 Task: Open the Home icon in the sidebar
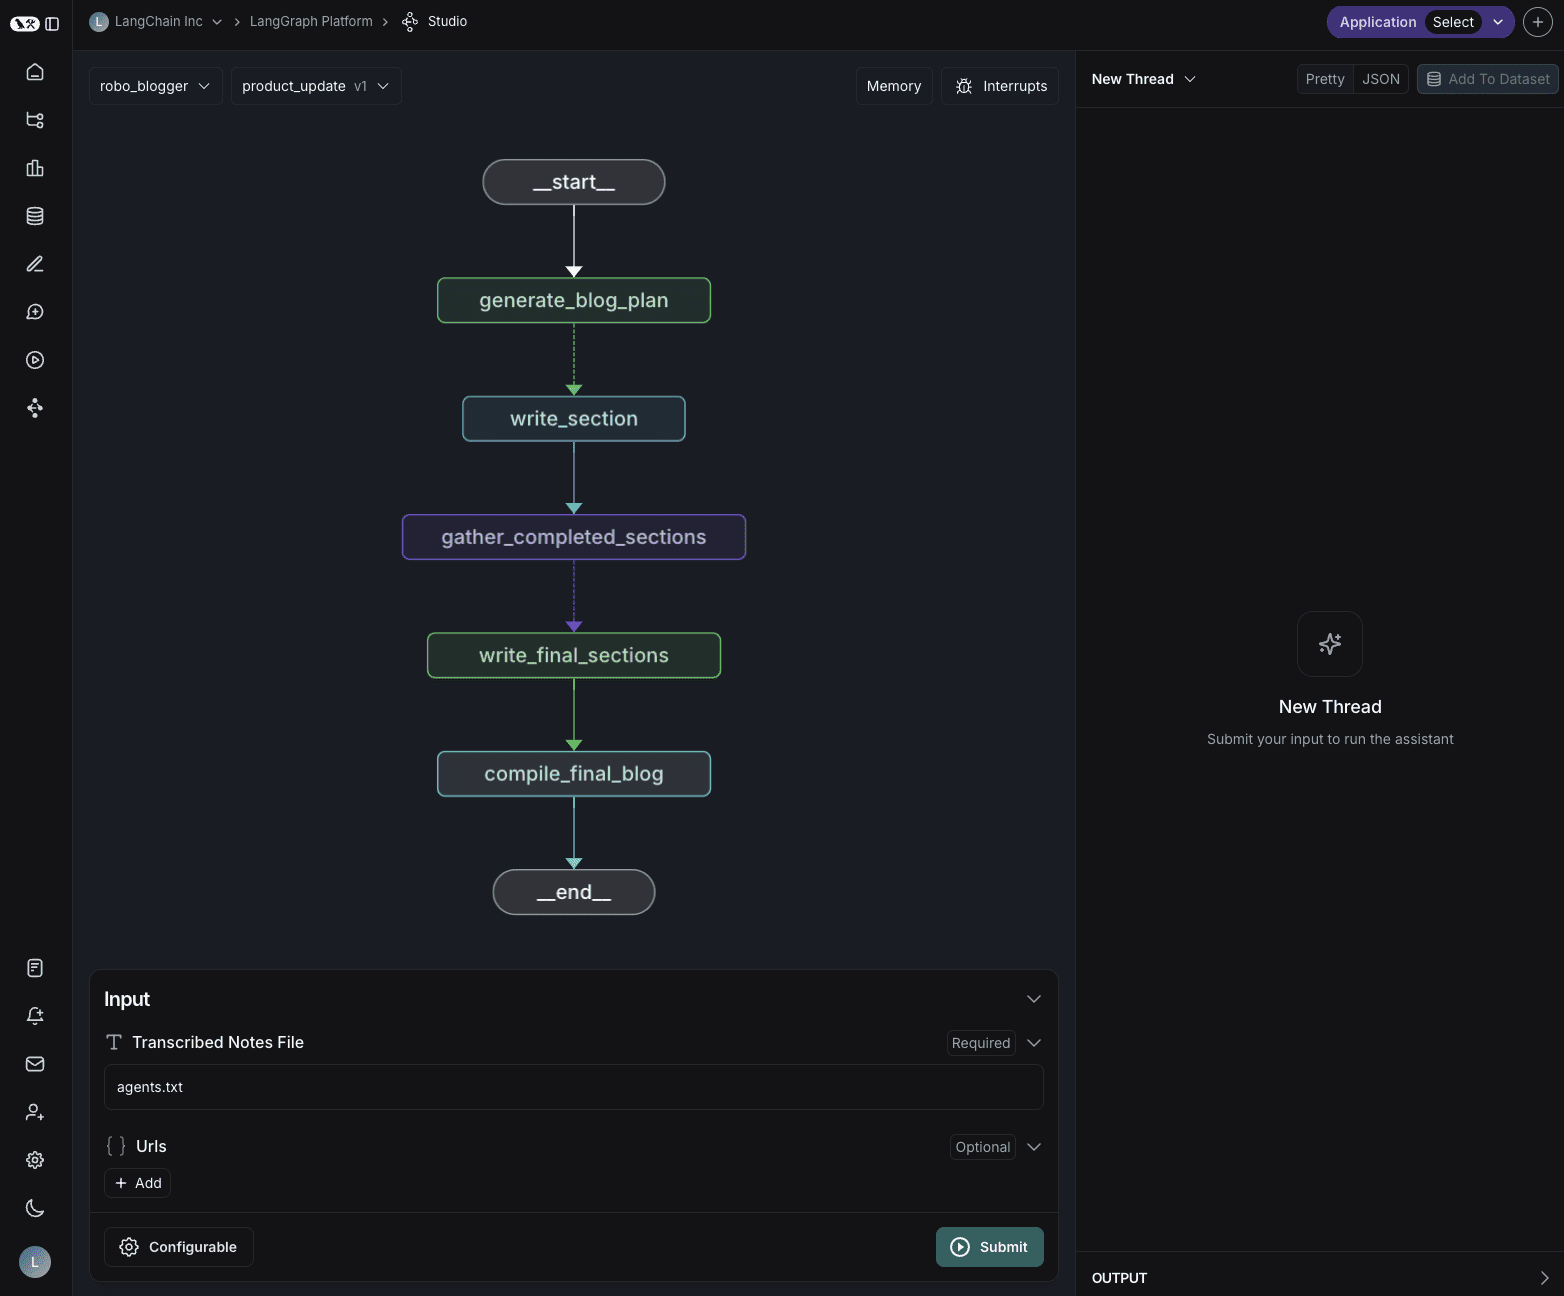[x=35, y=72]
